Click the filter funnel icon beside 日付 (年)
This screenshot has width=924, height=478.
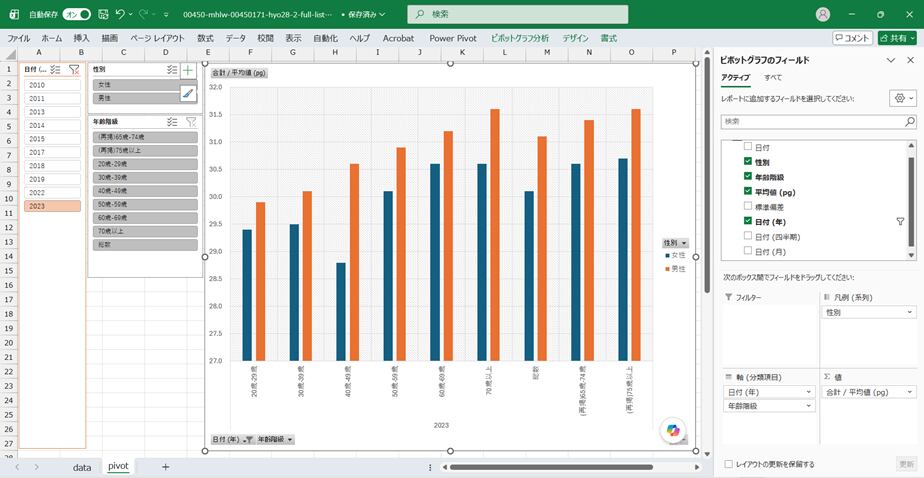tap(899, 222)
